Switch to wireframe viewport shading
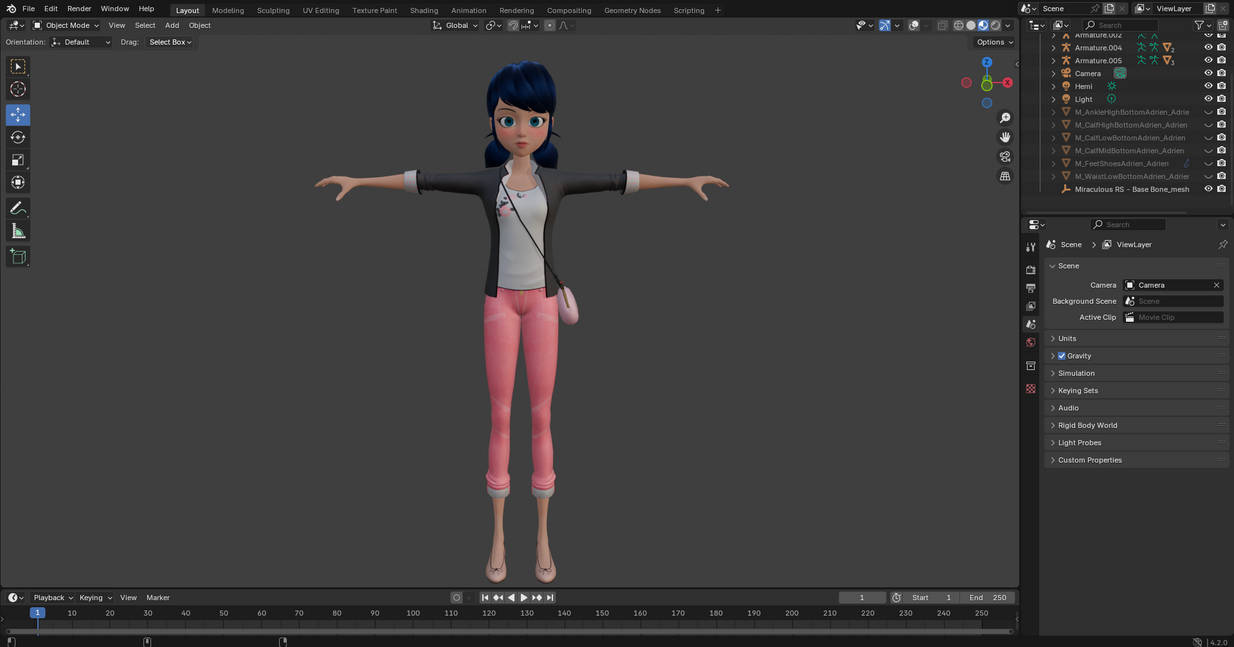1234x647 pixels. pos(958,25)
